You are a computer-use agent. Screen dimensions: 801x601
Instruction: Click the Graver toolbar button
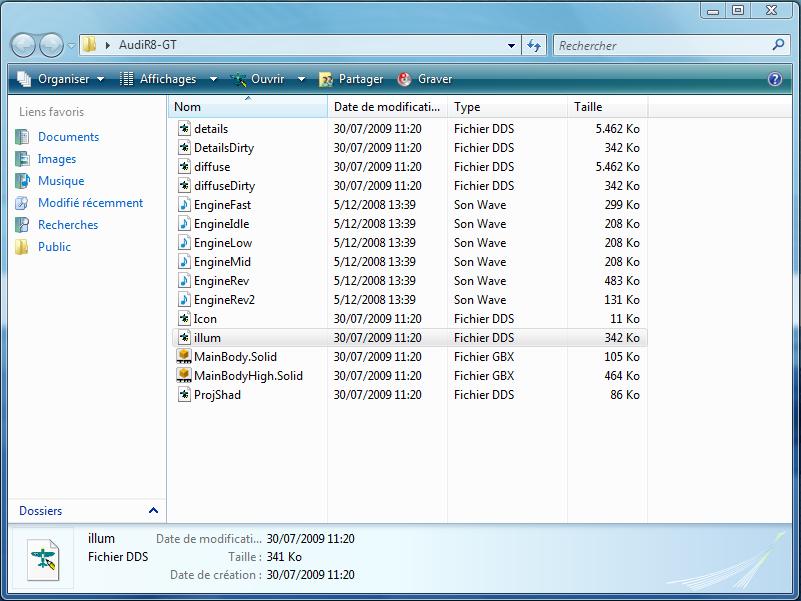pos(425,79)
